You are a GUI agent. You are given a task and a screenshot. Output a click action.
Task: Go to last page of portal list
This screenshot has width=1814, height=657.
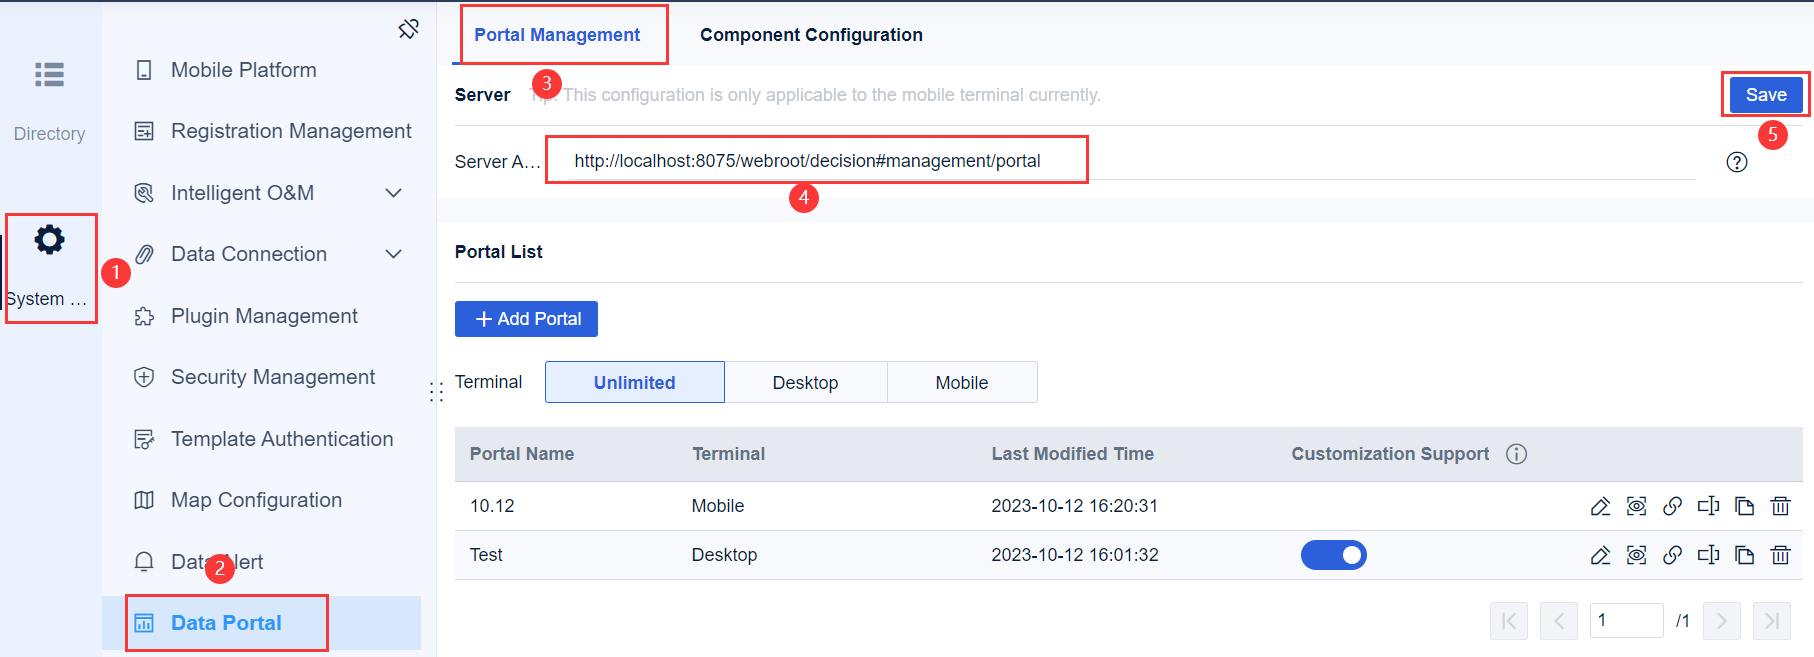click(x=1772, y=621)
